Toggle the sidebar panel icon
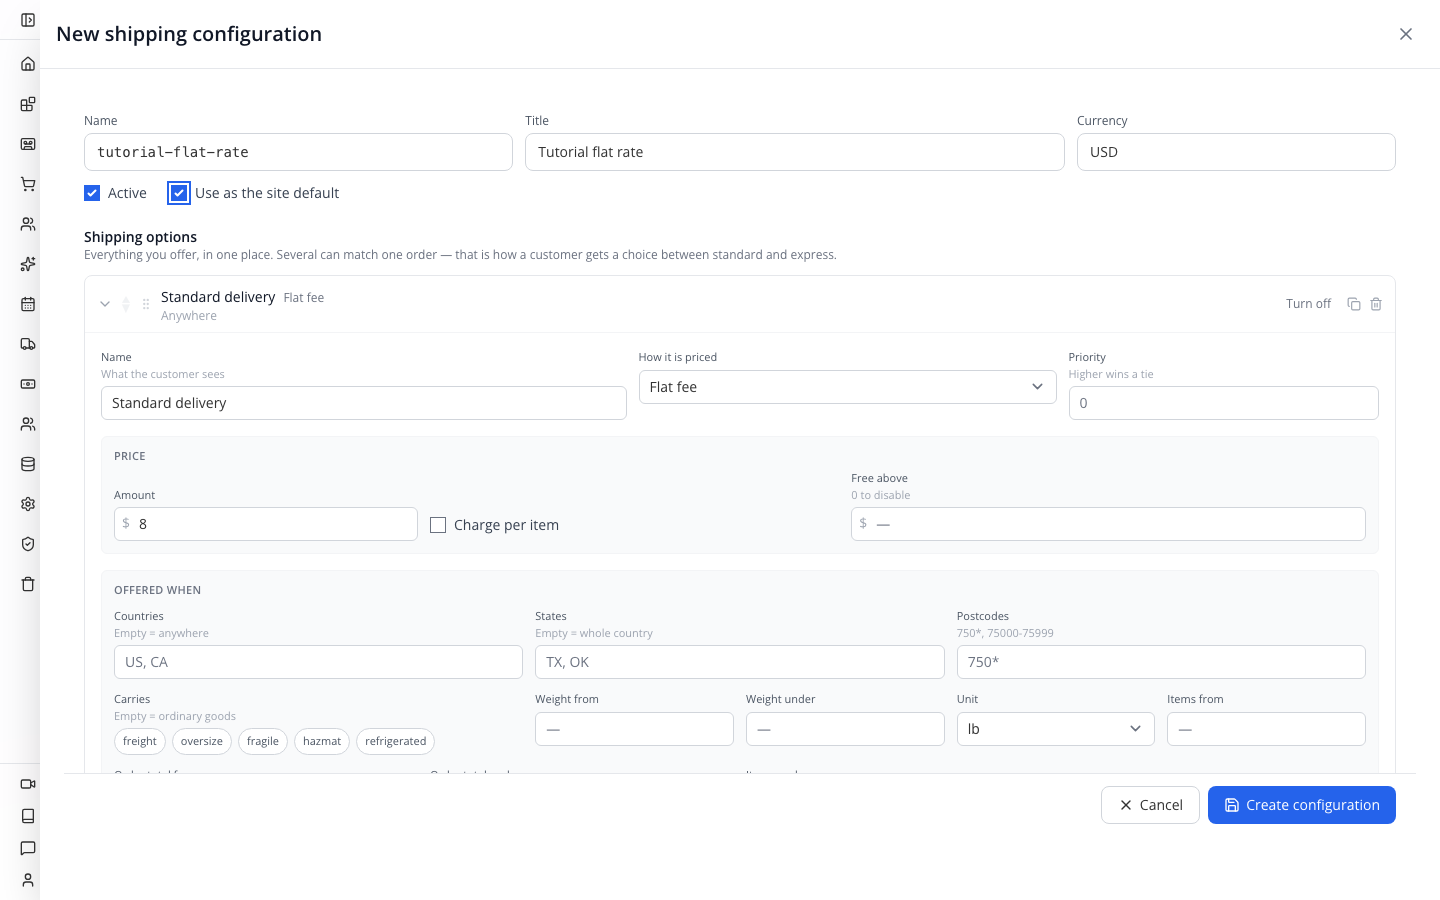The height and width of the screenshot is (900, 1440). point(28,20)
